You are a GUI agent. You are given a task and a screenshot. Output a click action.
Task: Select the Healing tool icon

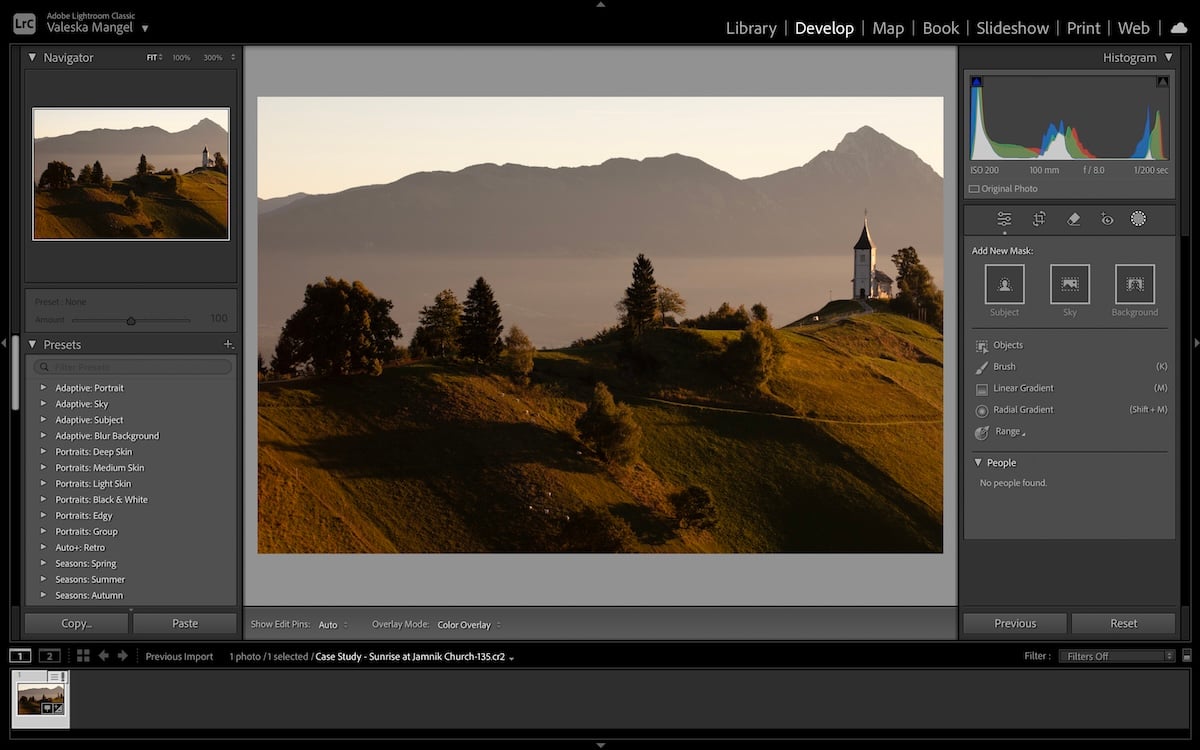click(1072, 218)
